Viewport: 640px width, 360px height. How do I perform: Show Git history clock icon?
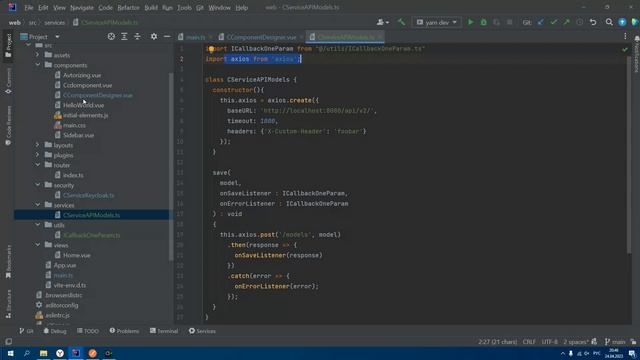(580, 22)
